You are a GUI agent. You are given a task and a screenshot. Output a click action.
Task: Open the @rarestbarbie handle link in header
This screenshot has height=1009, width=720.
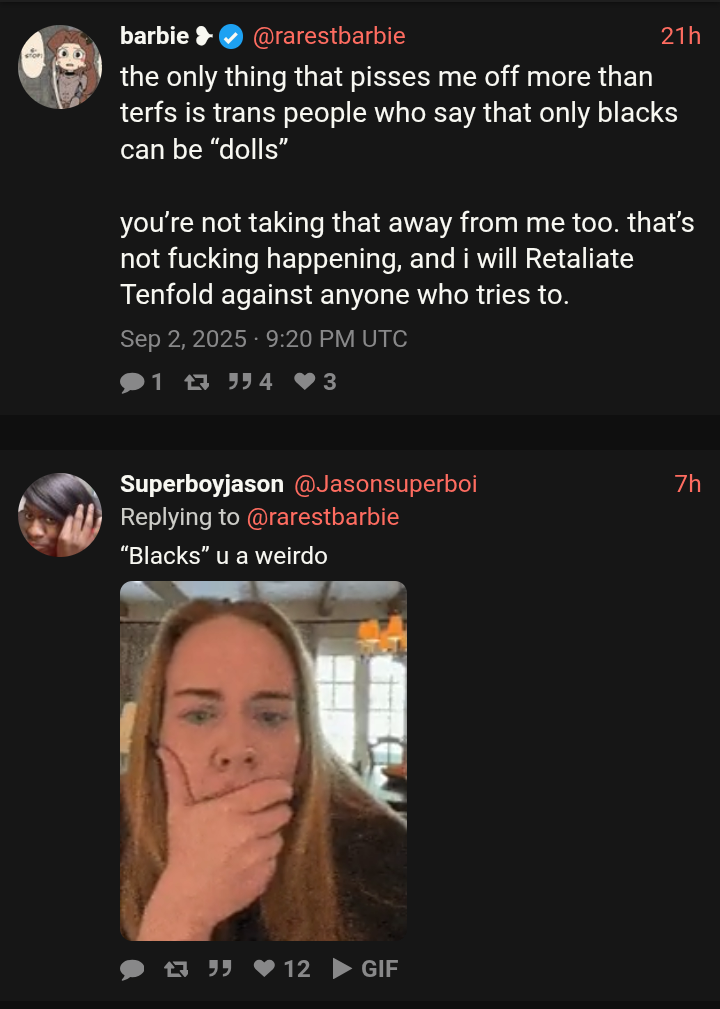pyautogui.click(x=329, y=36)
